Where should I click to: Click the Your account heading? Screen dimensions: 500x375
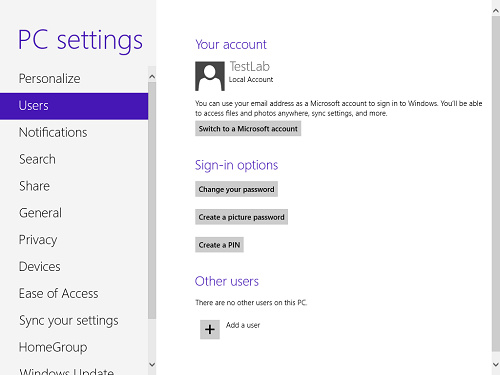pyautogui.click(x=231, y=44)
